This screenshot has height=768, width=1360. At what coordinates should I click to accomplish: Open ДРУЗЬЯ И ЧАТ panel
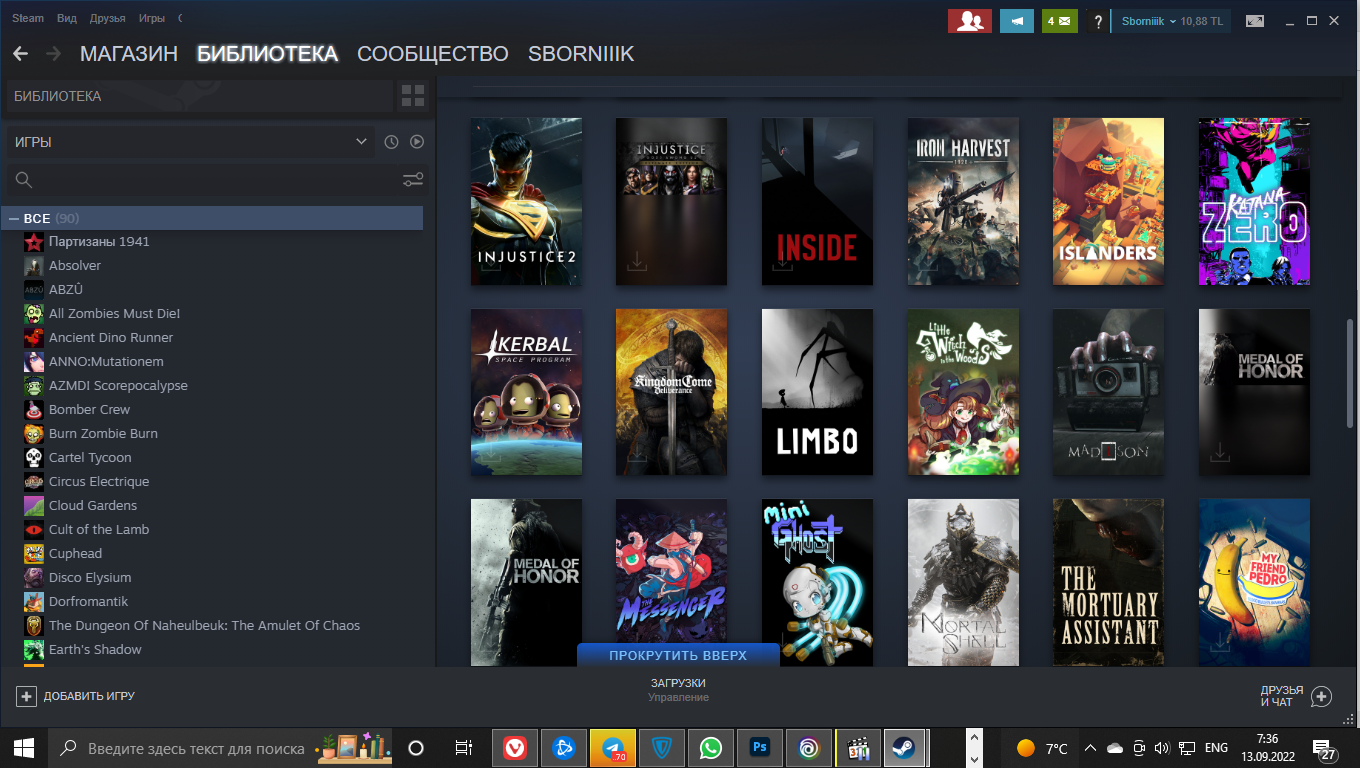tap(1296, 696)
